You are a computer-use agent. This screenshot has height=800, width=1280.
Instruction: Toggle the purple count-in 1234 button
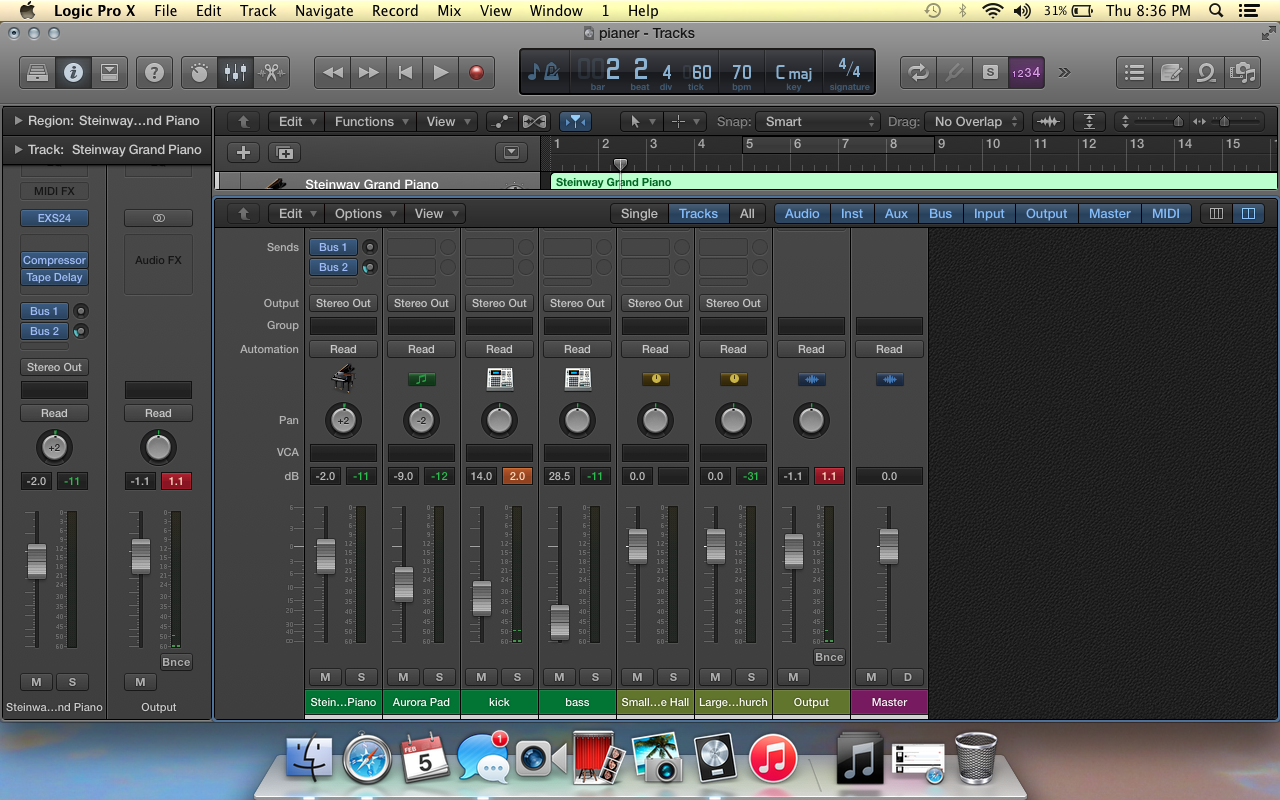(1026, 72)
